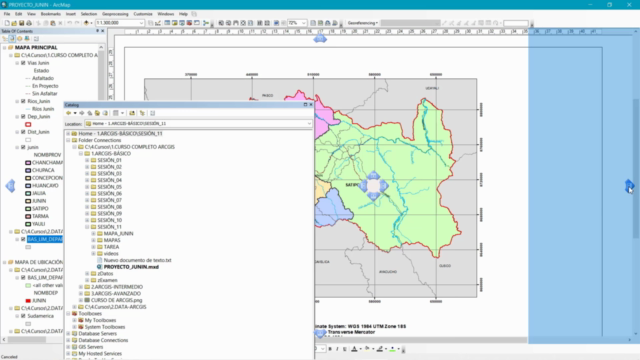Image resolution: width=640 pixels, height=360 pixels.
Task: Open the ModelBuilder window icon
Action: click(x=206, y=23)
